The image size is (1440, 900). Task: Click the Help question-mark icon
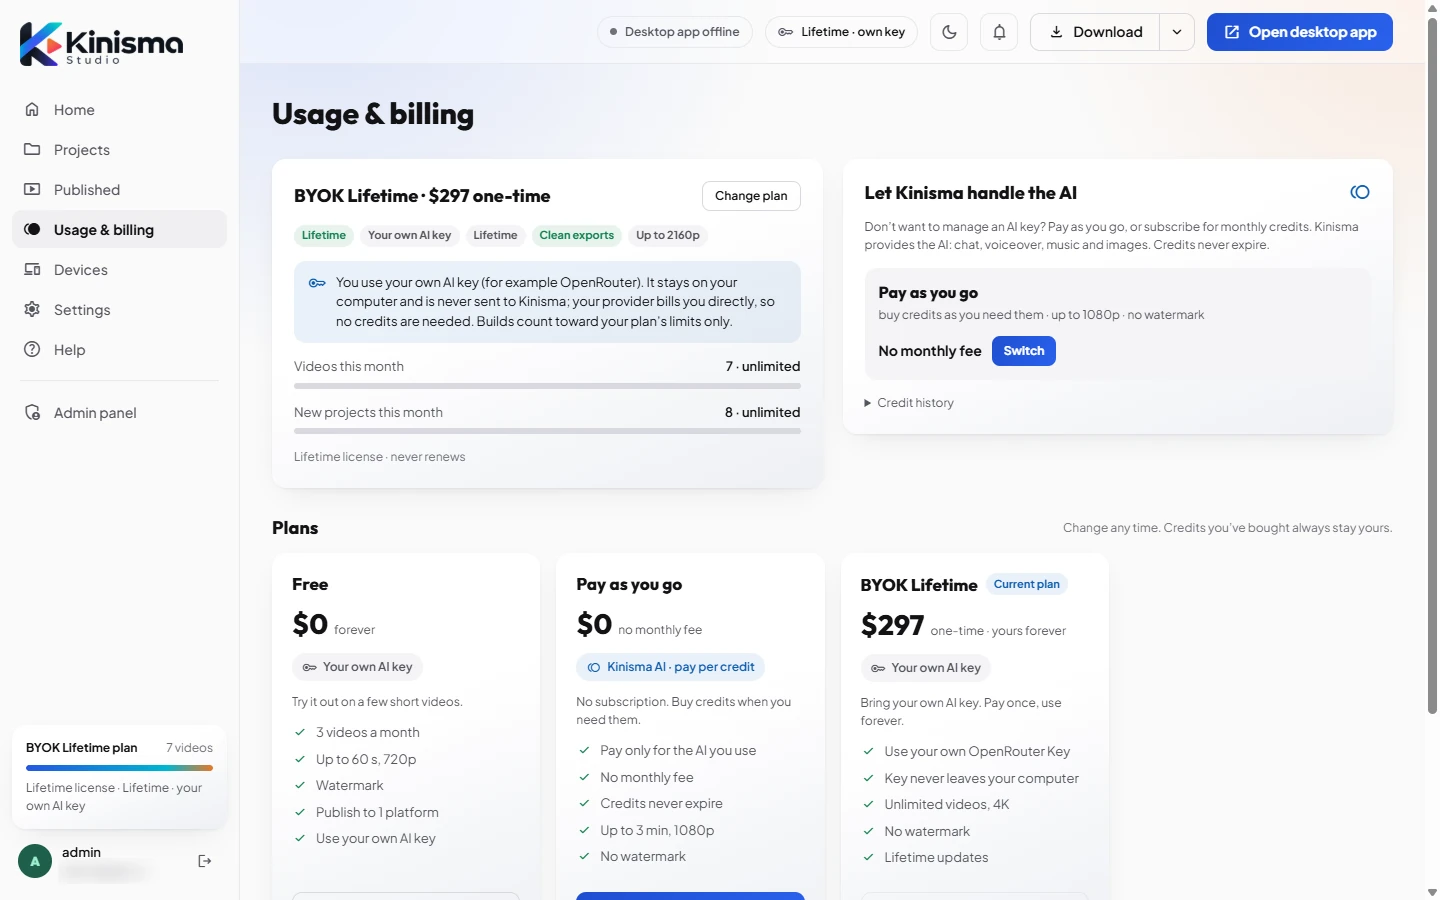coord(32,350)
